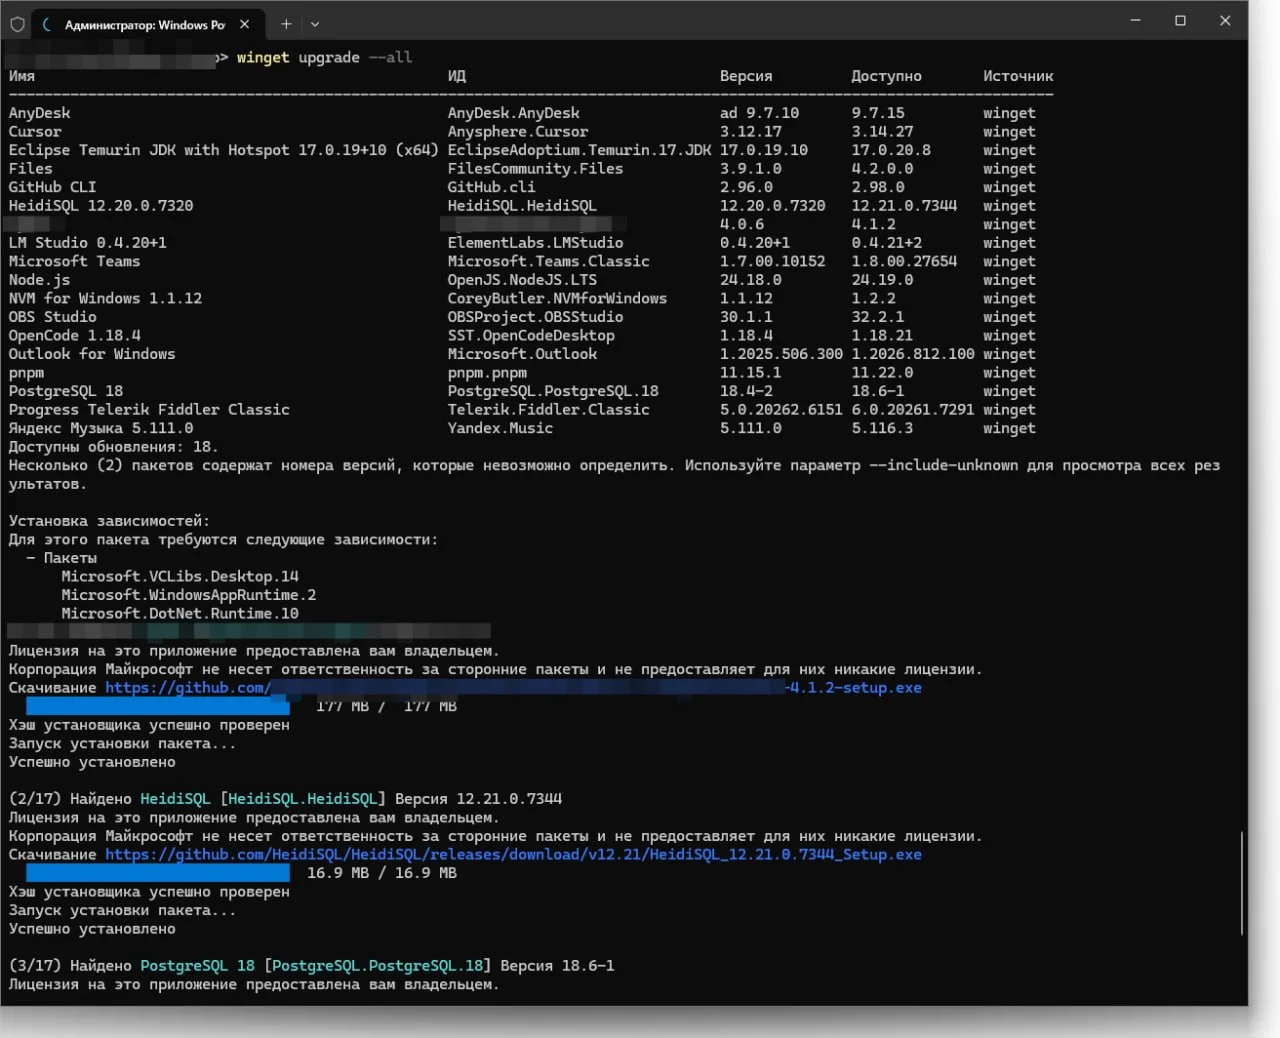Click the available version "3.14.27" for Cursor
1280x1038 pixels.
pos(882,131)
